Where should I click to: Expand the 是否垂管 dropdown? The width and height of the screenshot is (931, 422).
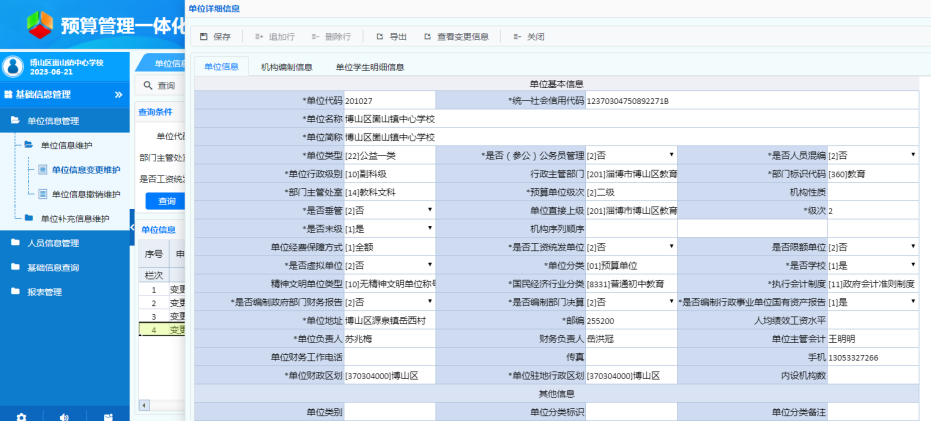[429, 211]
